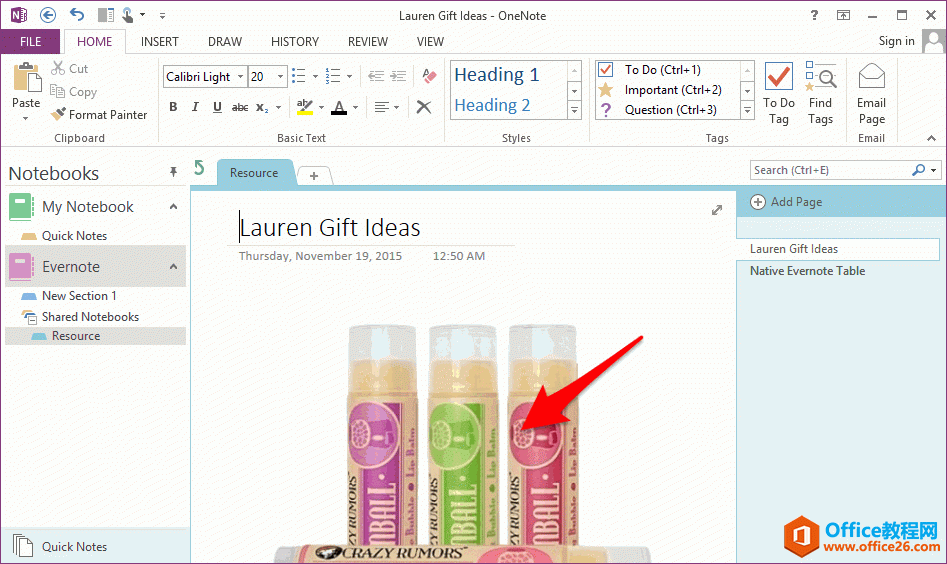This screenshot has width=947, height=564.
Task: Switch to the DRAW tab
Action: pyautogui.click(x=225, y=42)
